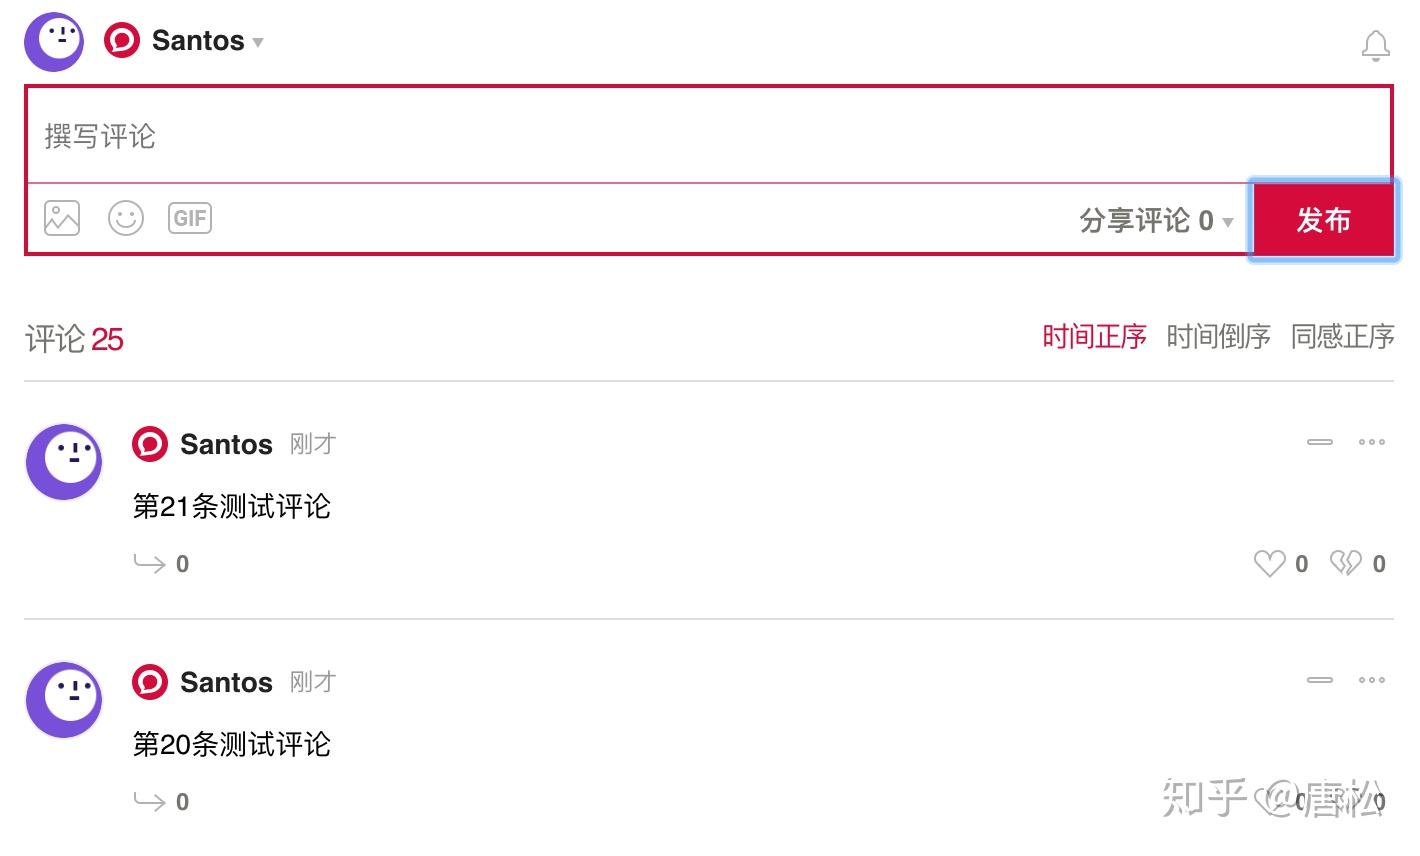The image size is (1420, 856).
Task: Add a GIF to the comment
Action: click(x=190, y=218)
